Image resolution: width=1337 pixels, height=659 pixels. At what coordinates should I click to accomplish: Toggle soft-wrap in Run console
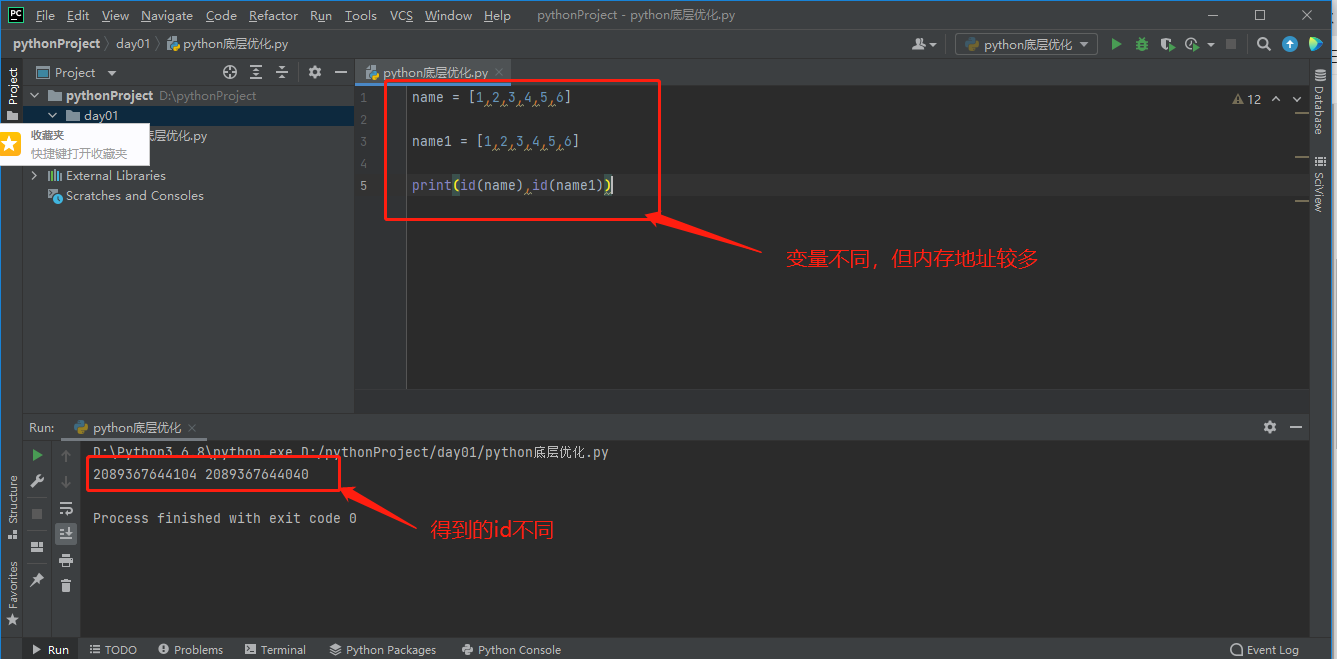(66, 508)
